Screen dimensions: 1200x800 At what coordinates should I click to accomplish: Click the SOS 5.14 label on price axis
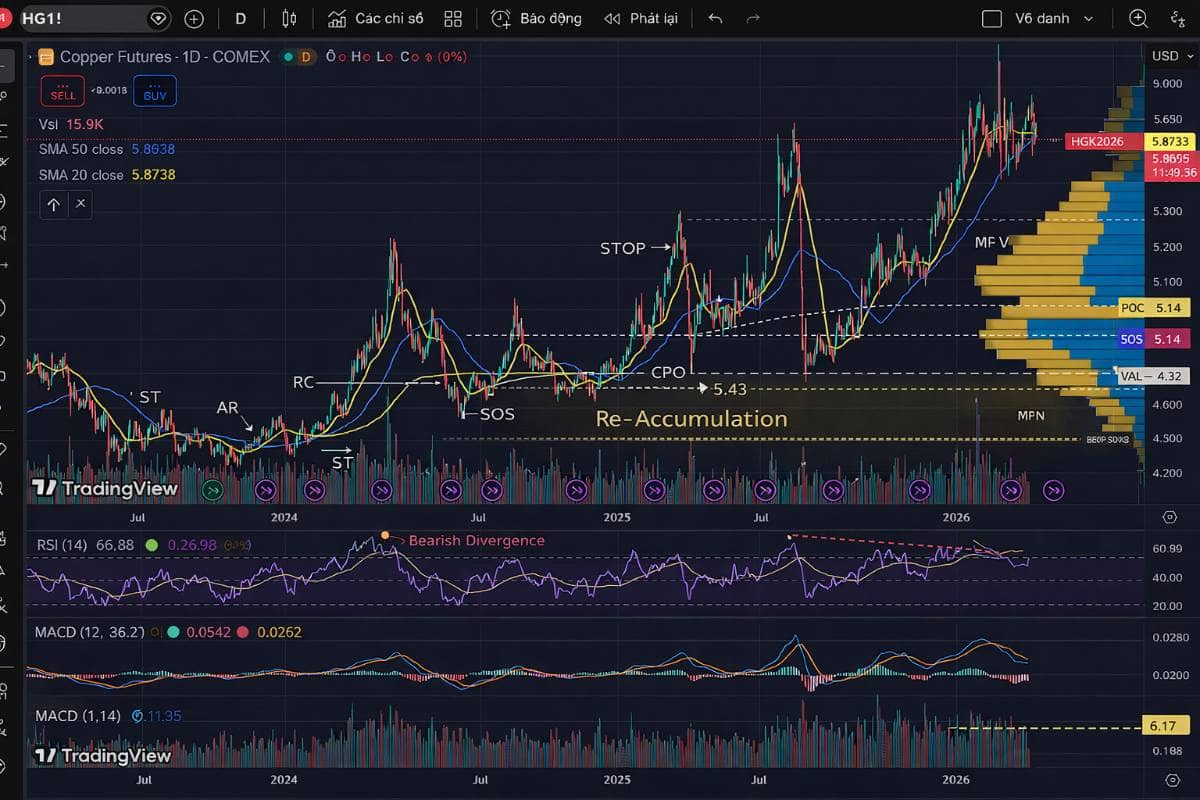point(1155,339)
